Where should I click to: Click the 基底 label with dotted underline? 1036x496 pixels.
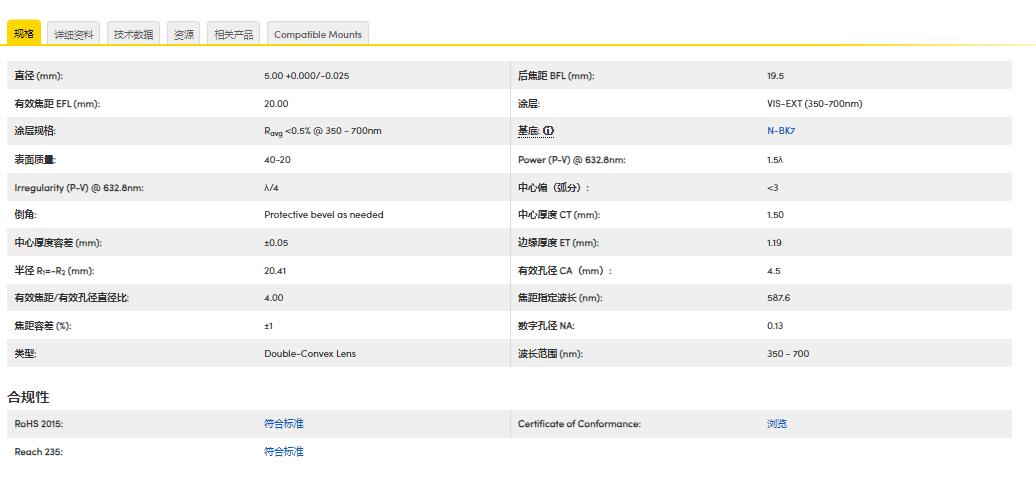pyautogui.click(x=529, y=131)
